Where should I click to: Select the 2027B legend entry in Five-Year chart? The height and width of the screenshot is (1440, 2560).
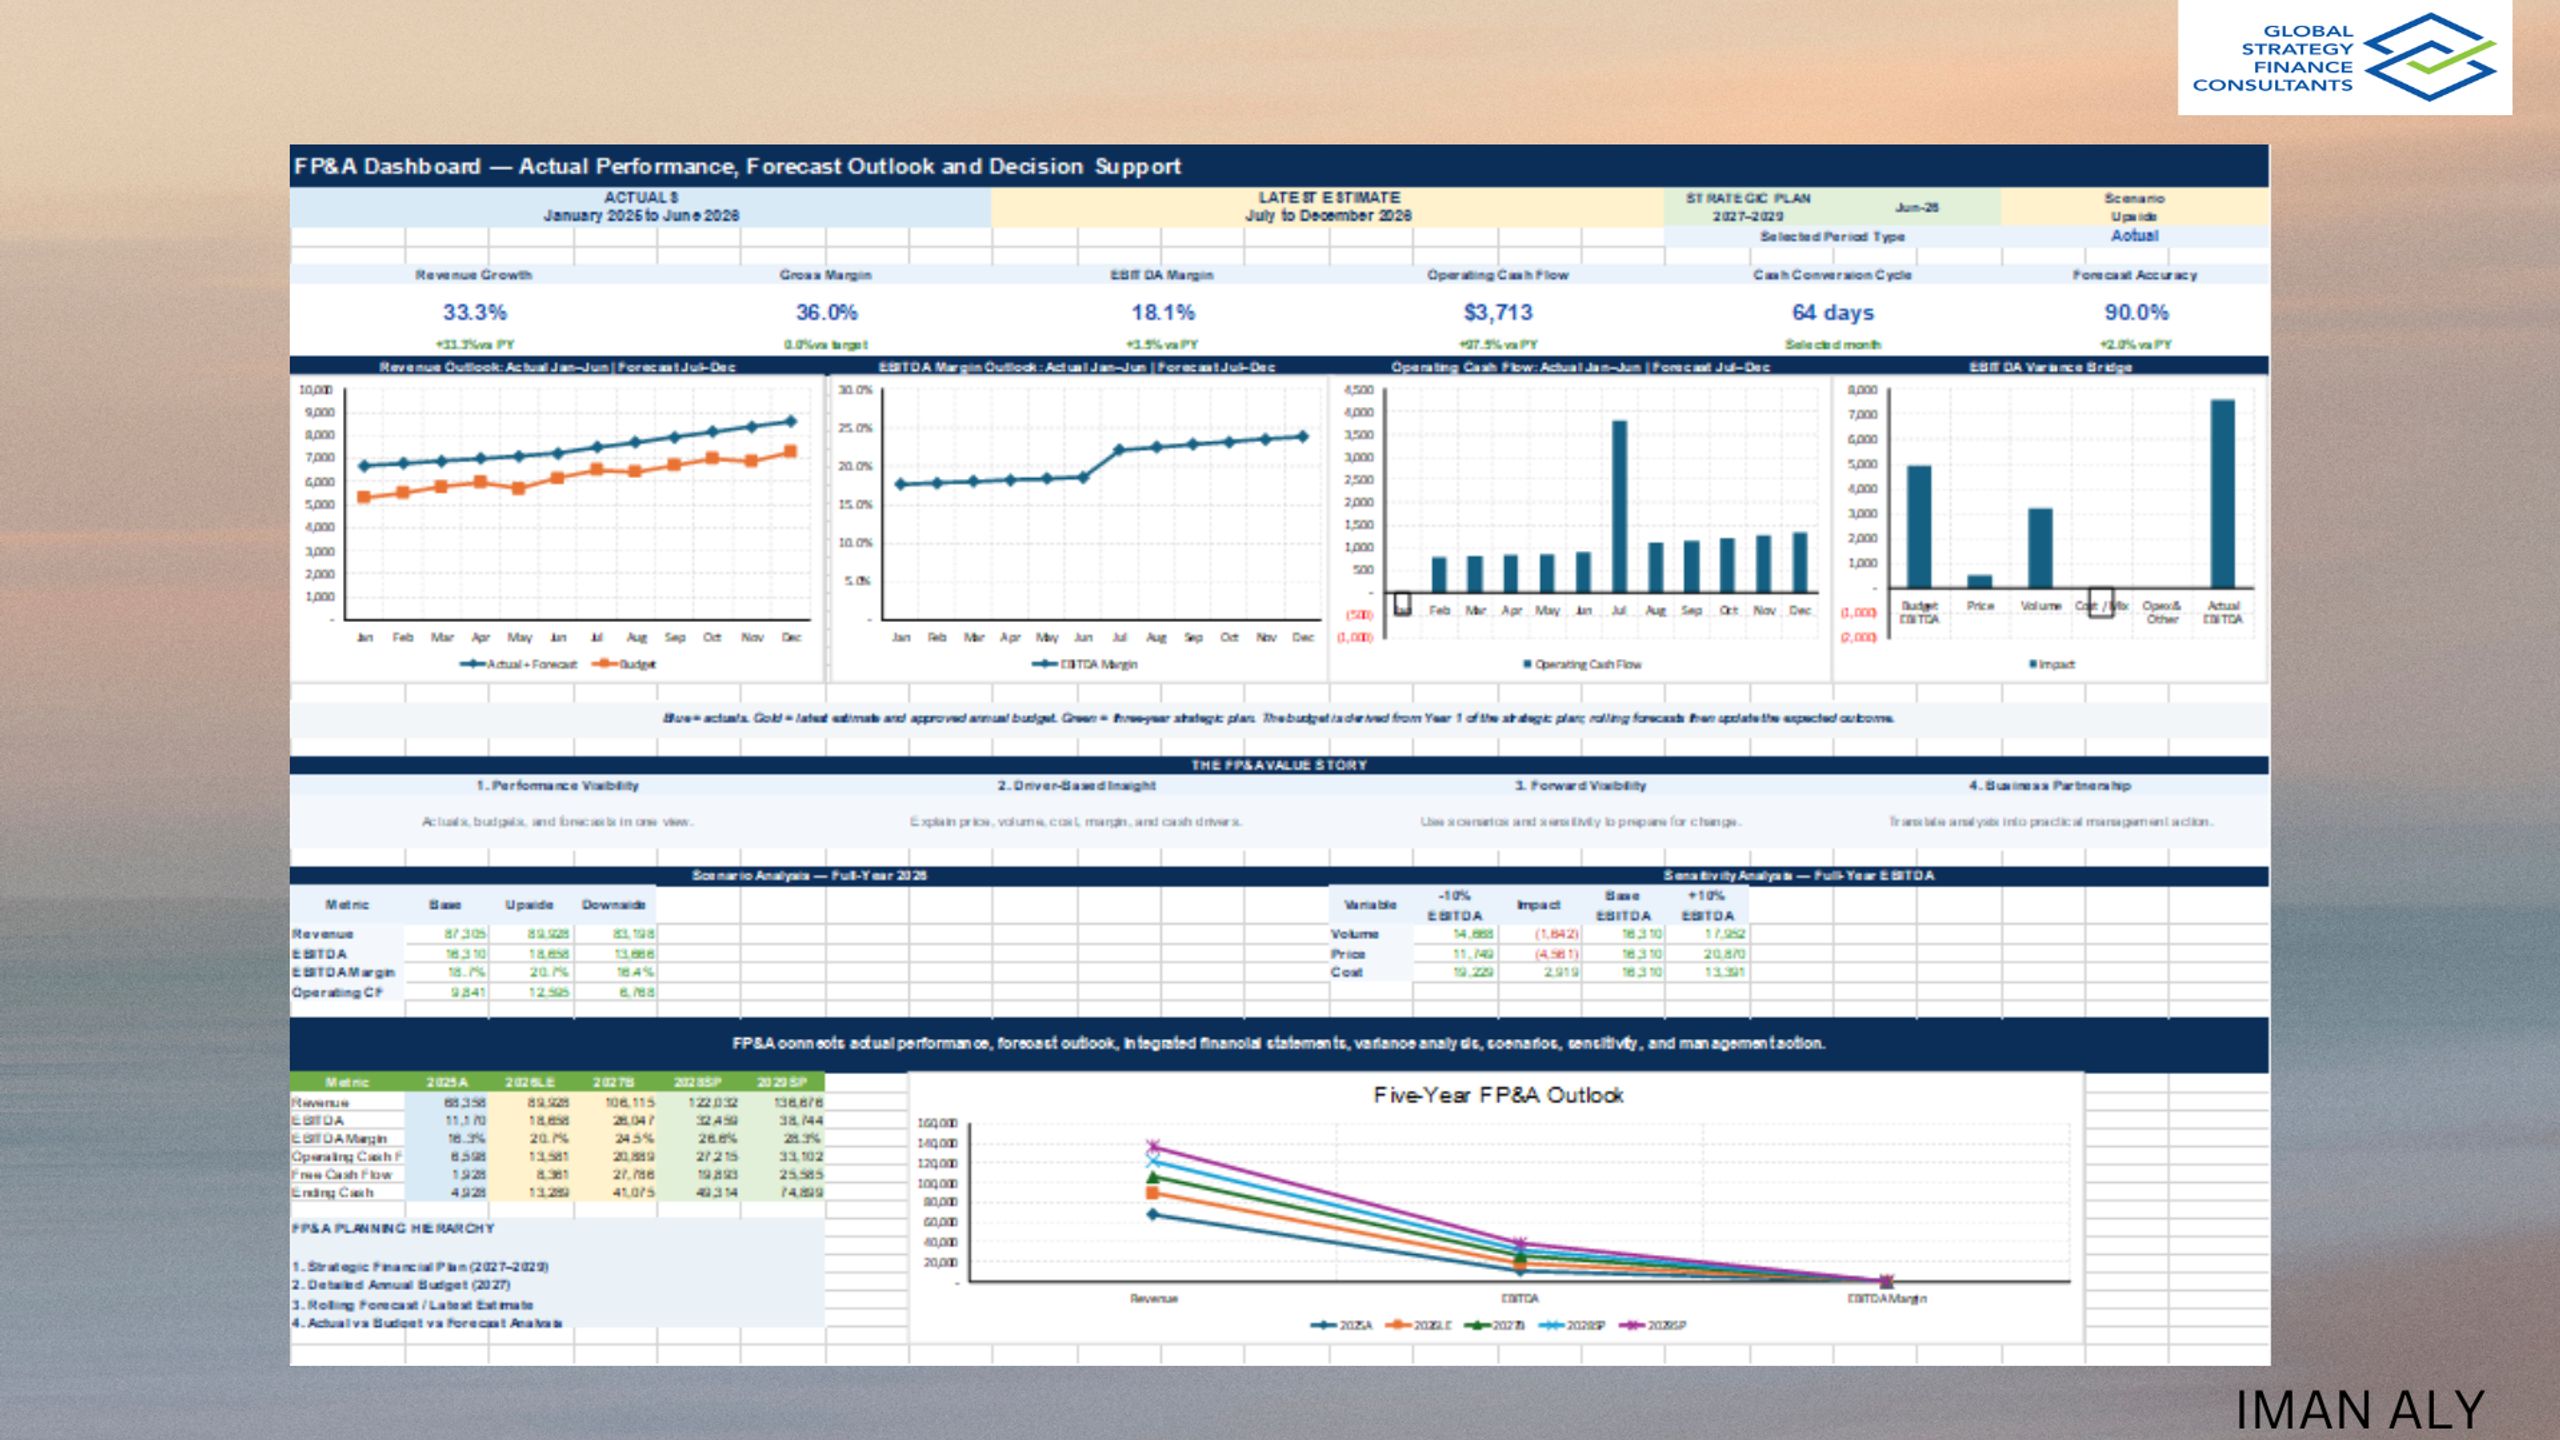[1495, 1325]
